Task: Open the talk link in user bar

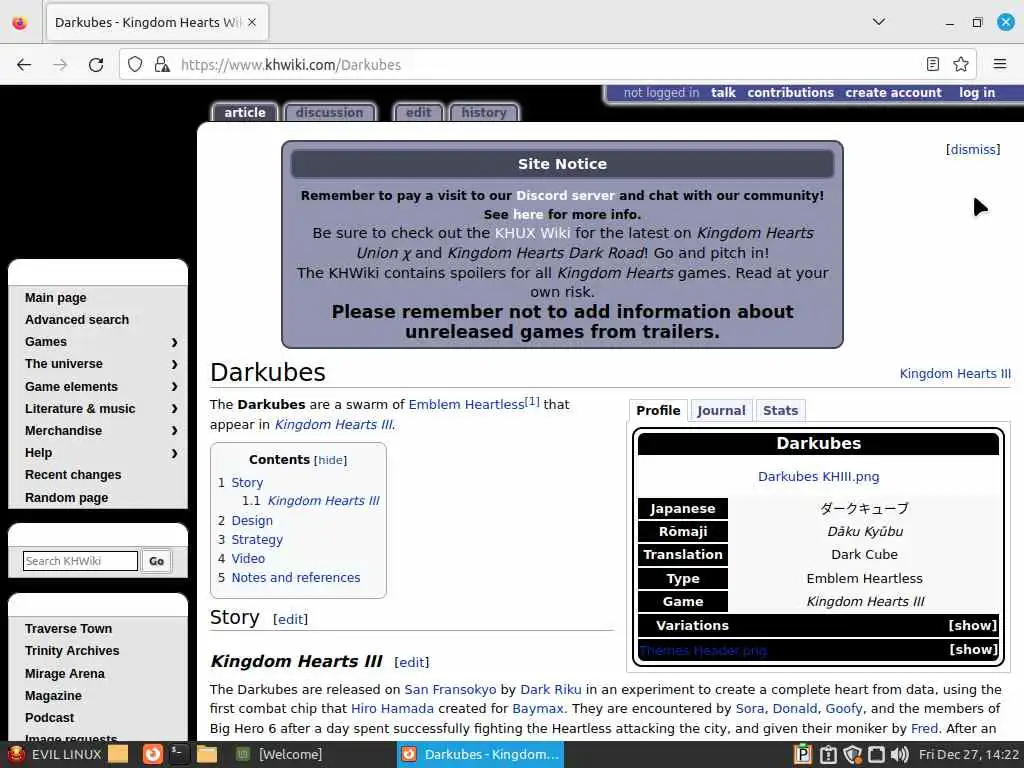Action: [x=723, y=93]
